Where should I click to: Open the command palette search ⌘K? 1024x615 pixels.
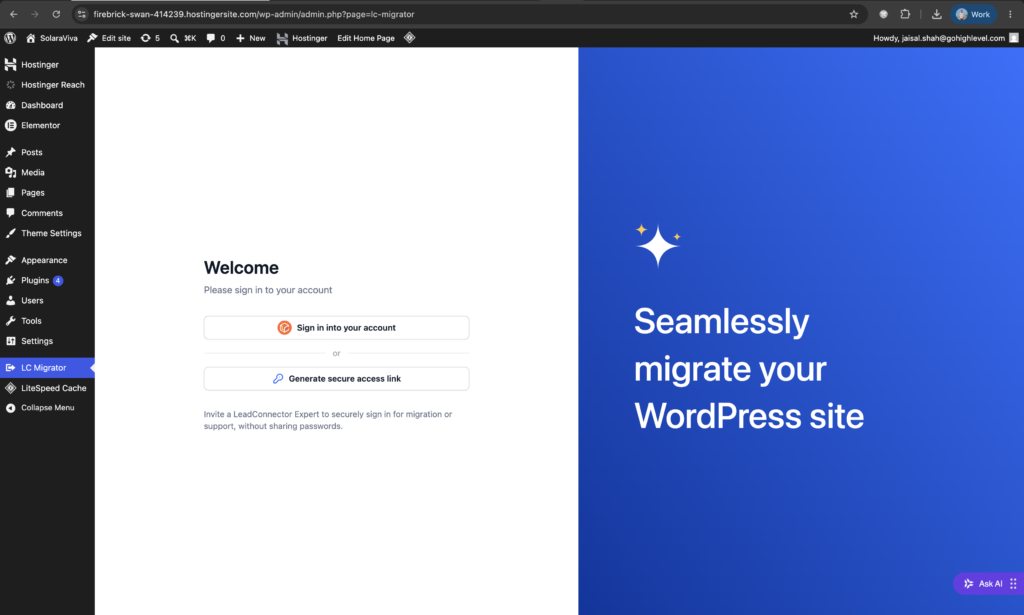click(183, 38)
